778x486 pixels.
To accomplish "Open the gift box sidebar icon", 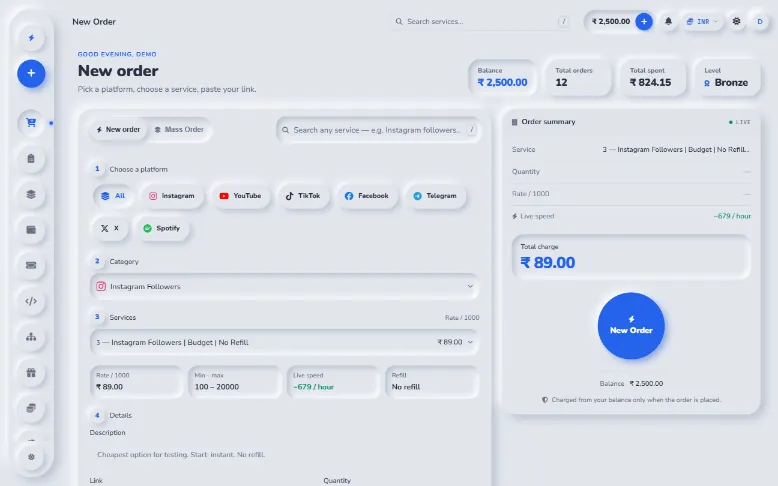I will click(x=31, y=372).
